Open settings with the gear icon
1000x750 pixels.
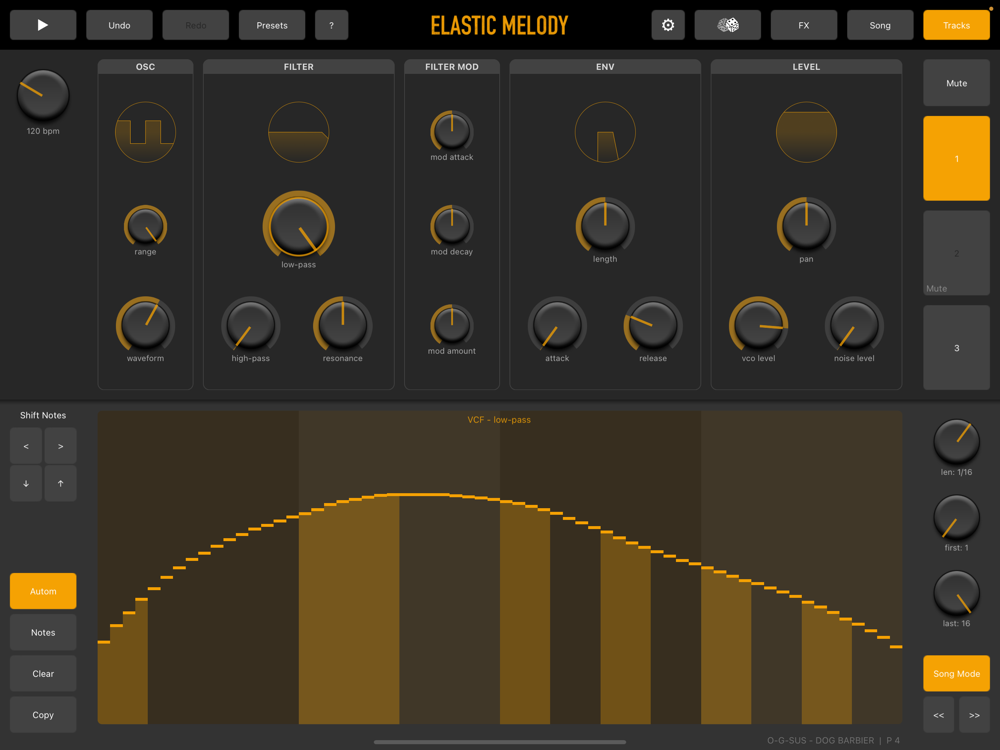click(x=668, y=25)
